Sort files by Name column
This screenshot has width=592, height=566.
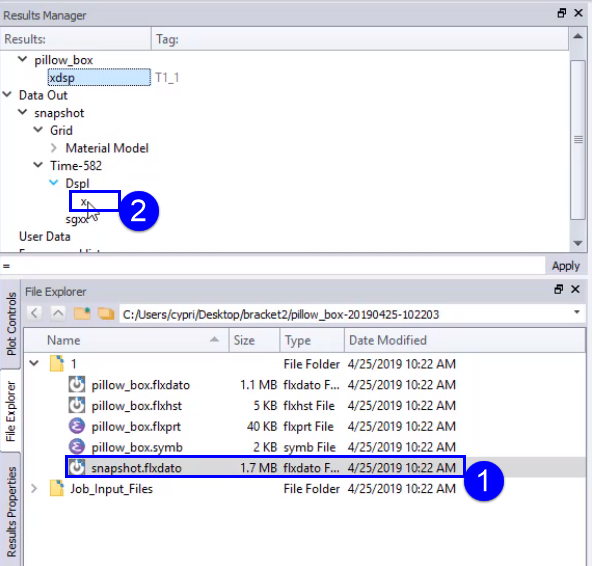(126, 340)
